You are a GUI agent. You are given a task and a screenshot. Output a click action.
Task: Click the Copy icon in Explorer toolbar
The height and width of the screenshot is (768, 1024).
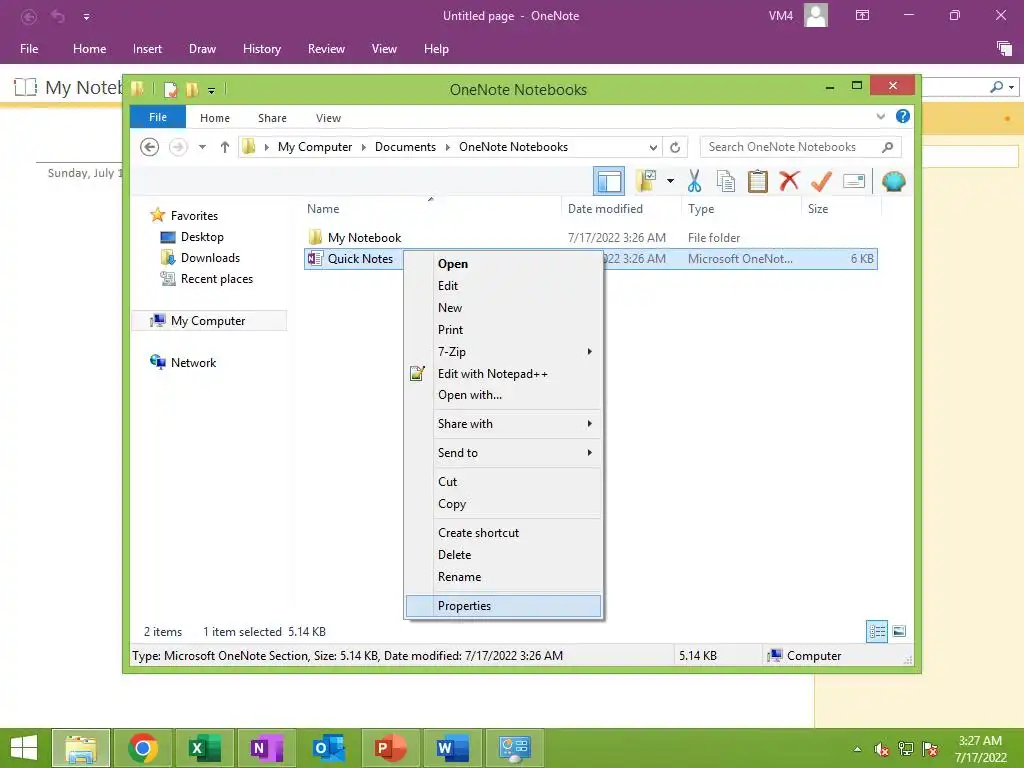coord(726,181)
